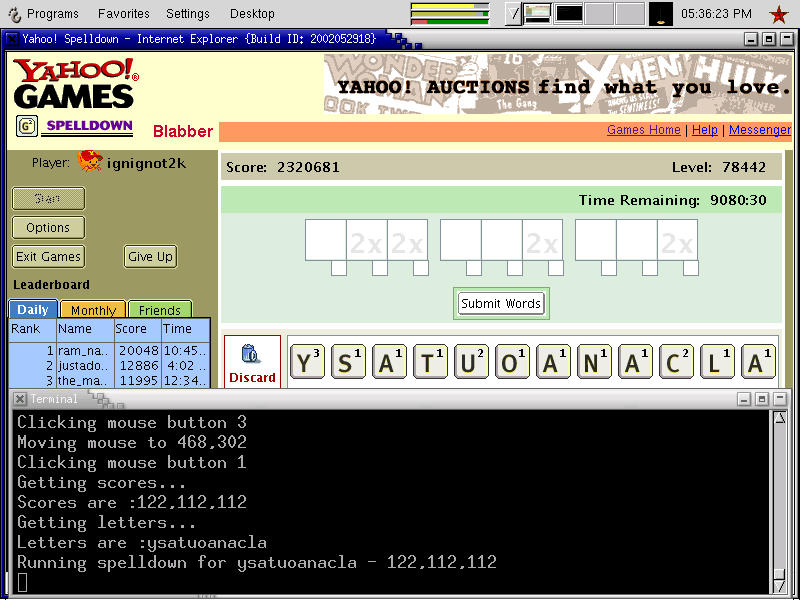
Task: Select the justado.. leaderboard row
Action: (109, 366)
